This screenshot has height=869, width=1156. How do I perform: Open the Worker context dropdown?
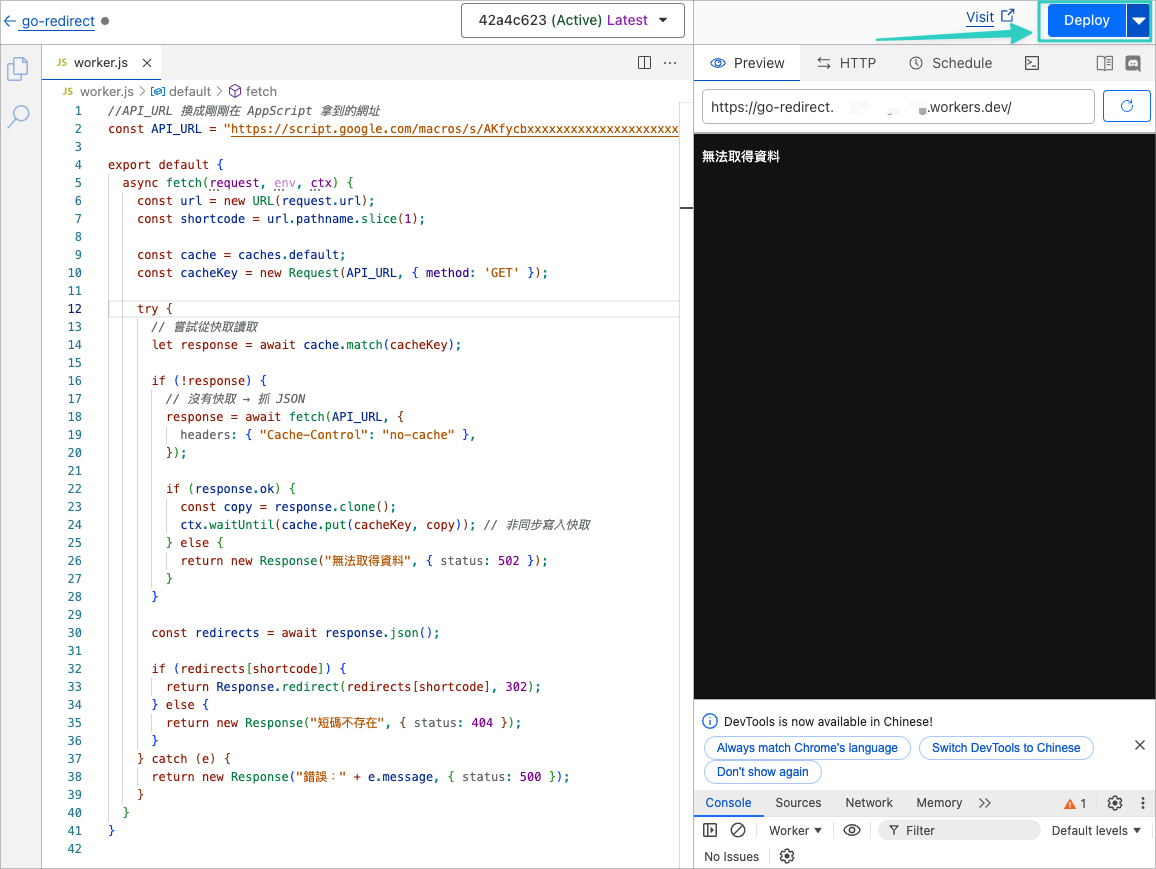point(795,830)
